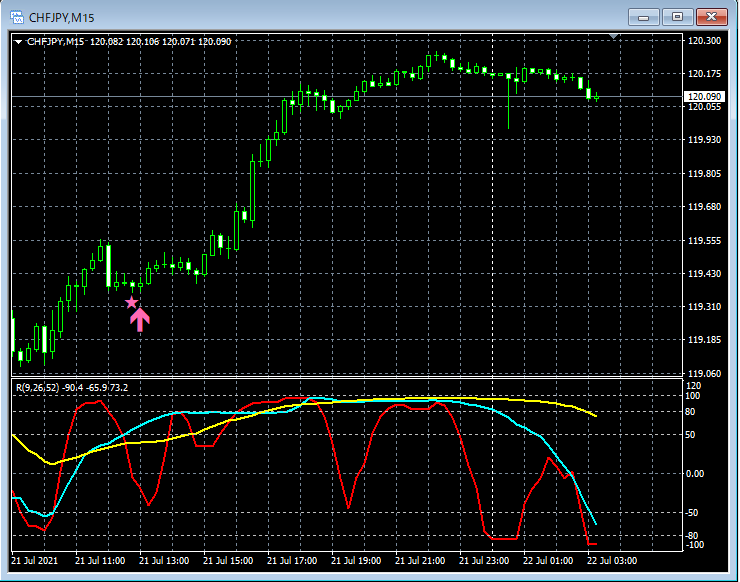The height and width of the screenshot is (582, 740).
Task: Expand the triangle dropdown before CHFJPY,M15 chart label
Action: (x=18, y=42)
